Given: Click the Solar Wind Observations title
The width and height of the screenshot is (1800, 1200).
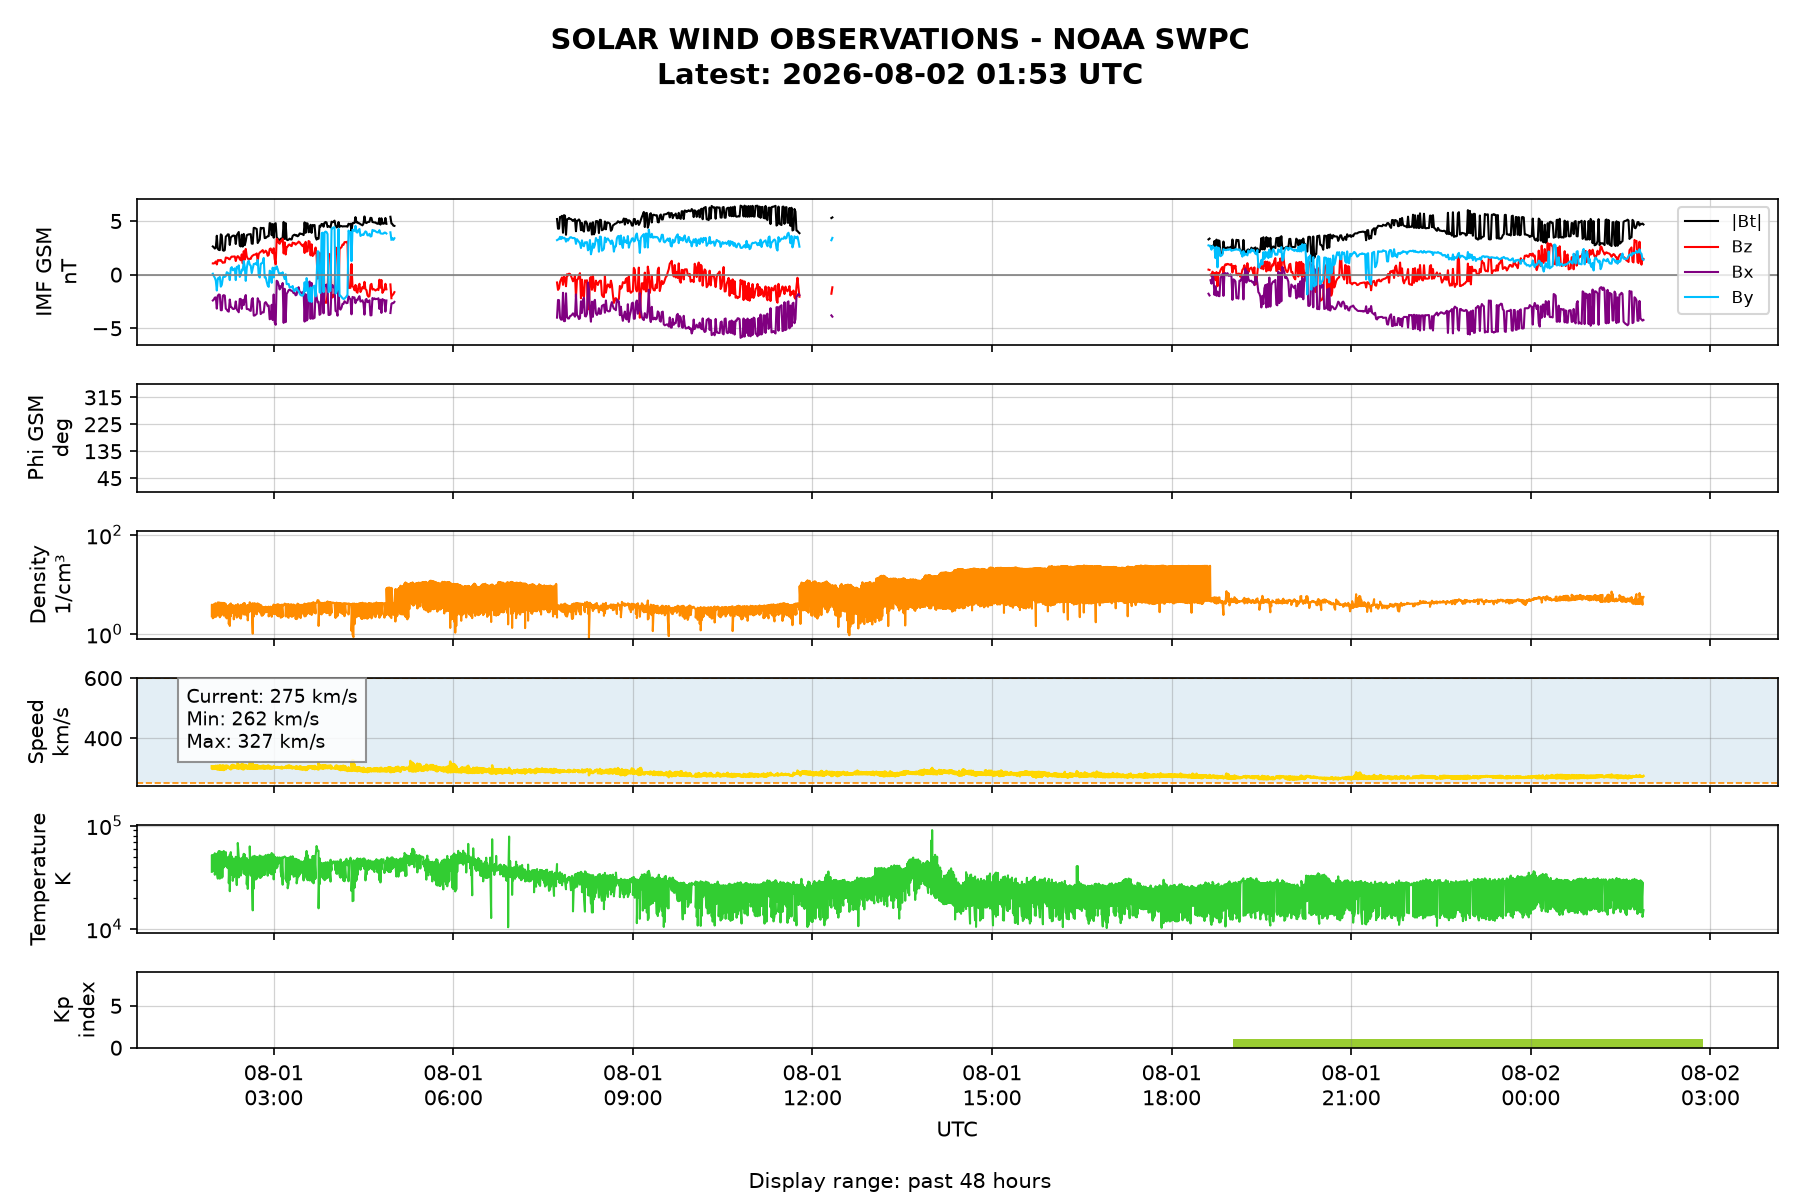Looking at the screenshot, I should [900, 40].
